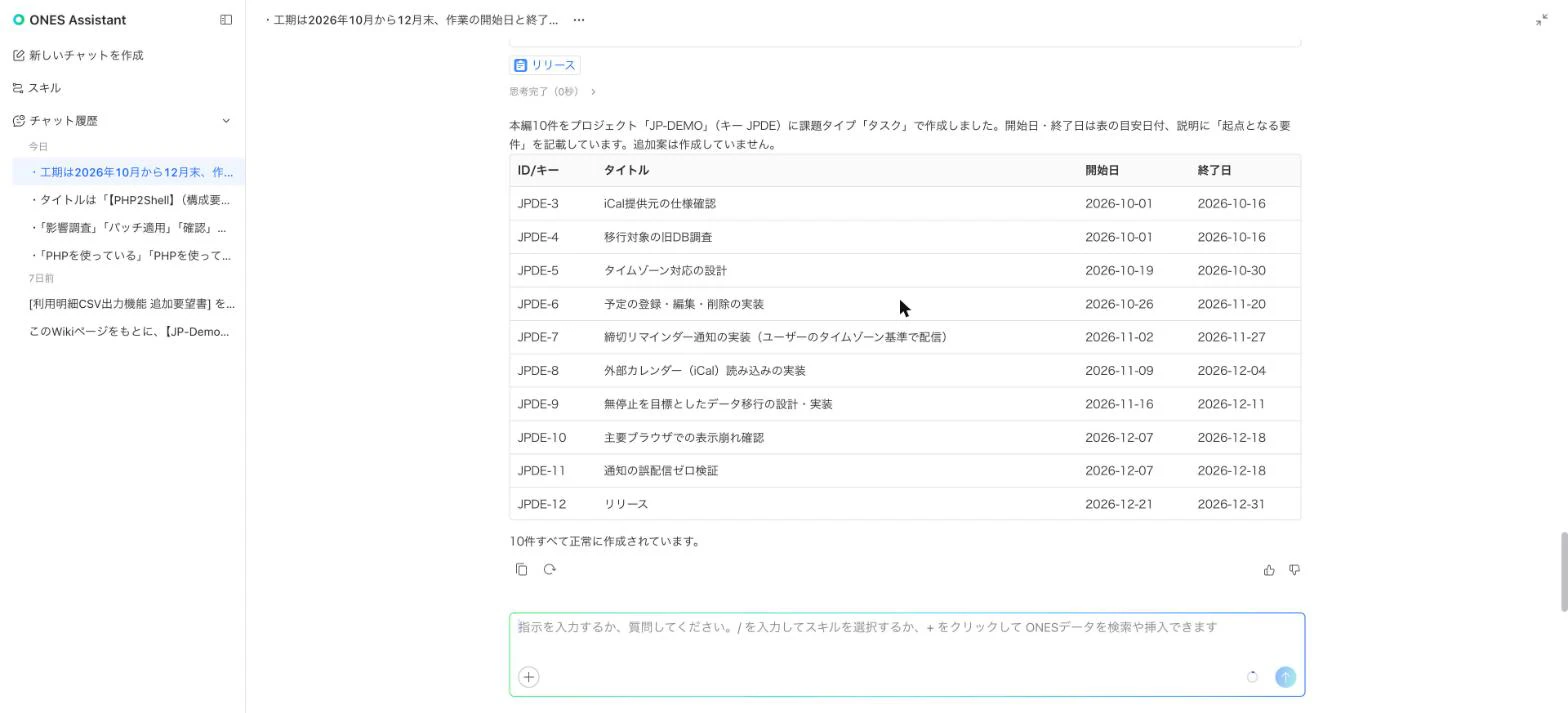The width and height of the screenshot is (1568, 713).
Task: Click the title タイムゾーン対応の設計
Action: (665, 271)
